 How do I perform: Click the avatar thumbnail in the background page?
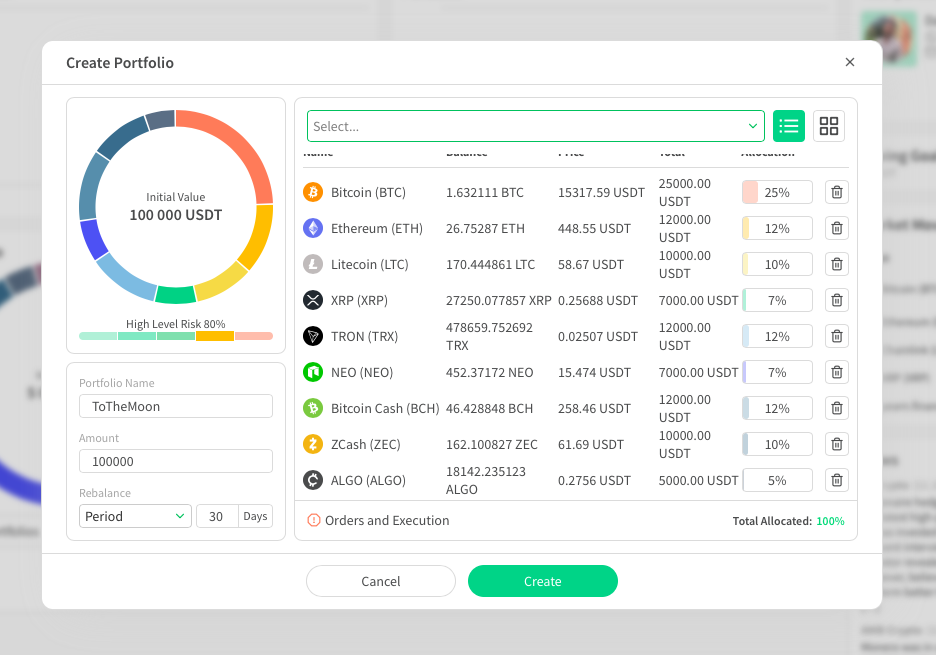888,38
